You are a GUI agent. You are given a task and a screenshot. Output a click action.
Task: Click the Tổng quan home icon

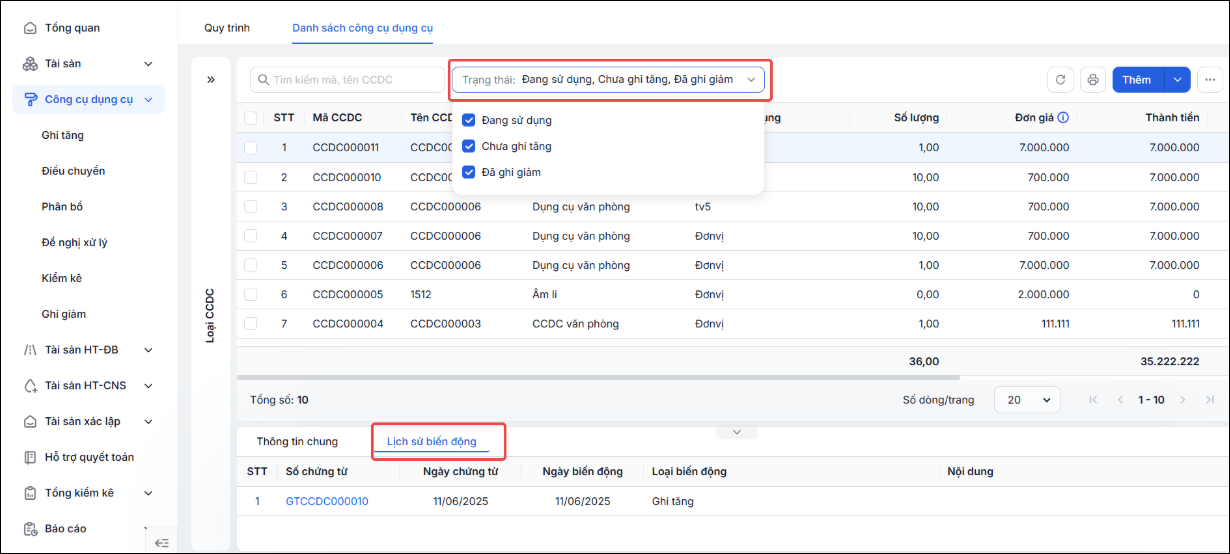click(30, 28)
